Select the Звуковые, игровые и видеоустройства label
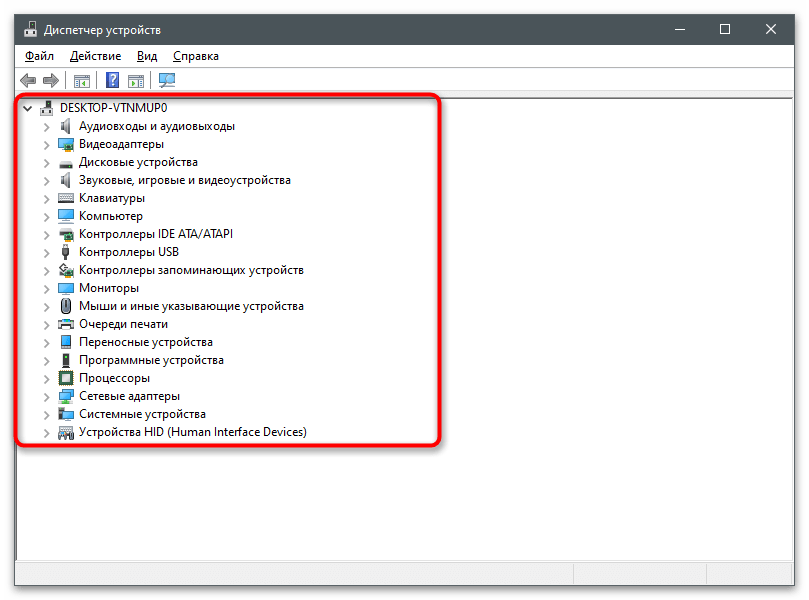 [185, 180]
